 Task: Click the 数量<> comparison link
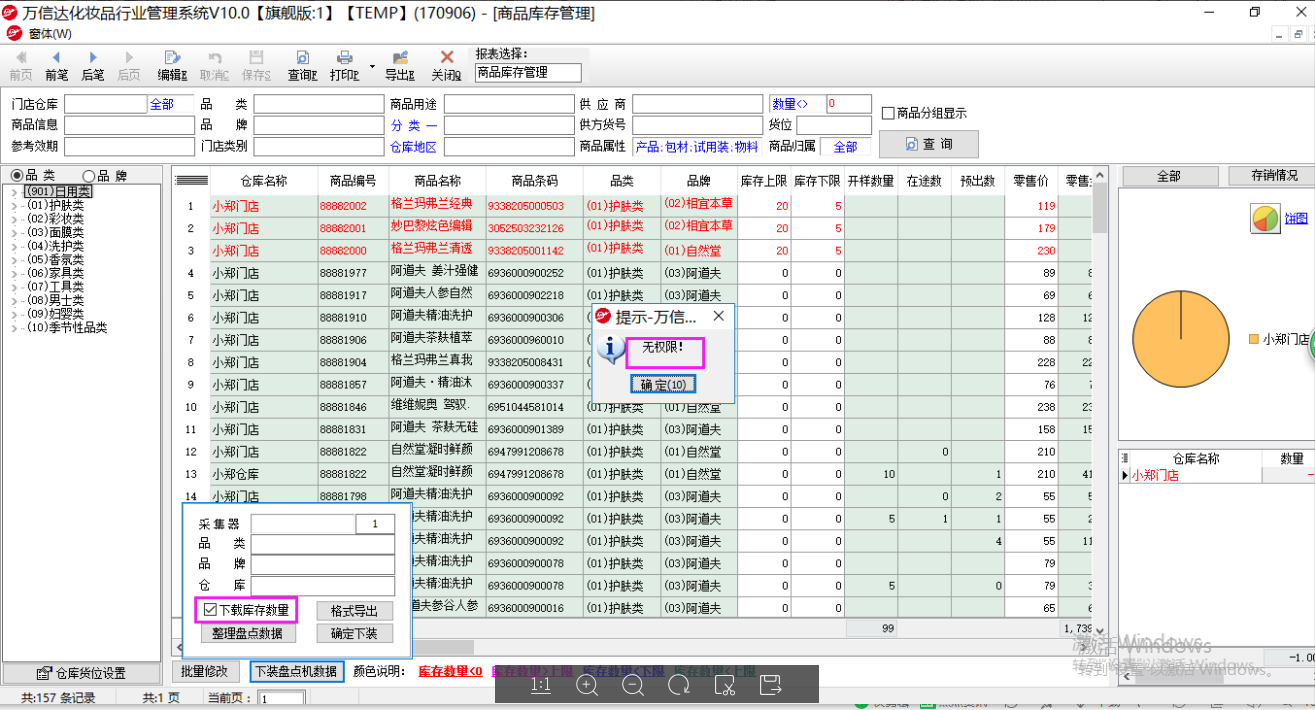click(x=790, y=104)
